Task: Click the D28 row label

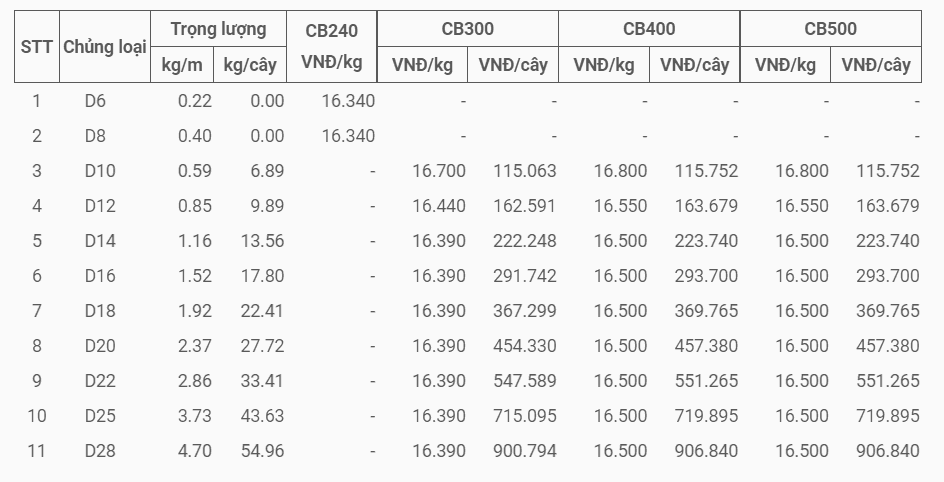Action: [x=100, y=451]
